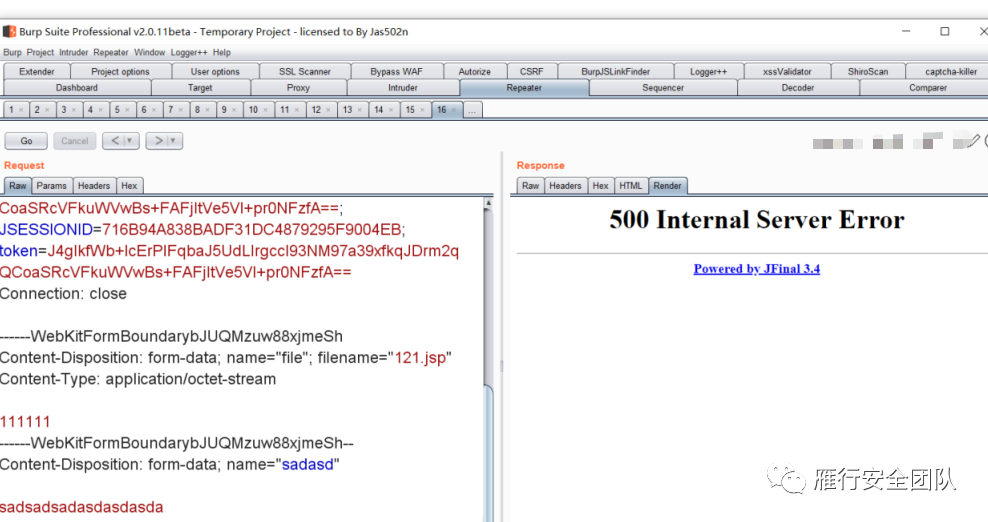Image resolution: width=988 pixels, height=522 pixels.
Task: Switch to the SSL Scanner tab
Action: (305, 71)
